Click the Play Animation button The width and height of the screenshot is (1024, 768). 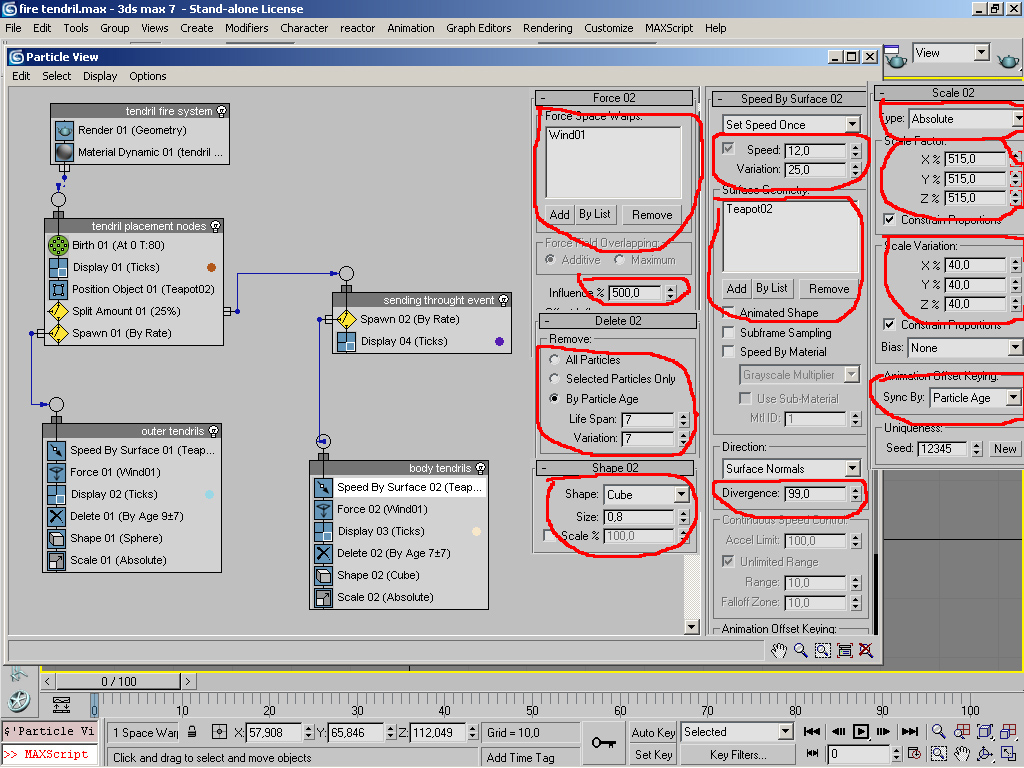pyautogui.click(x=861, y=732)
